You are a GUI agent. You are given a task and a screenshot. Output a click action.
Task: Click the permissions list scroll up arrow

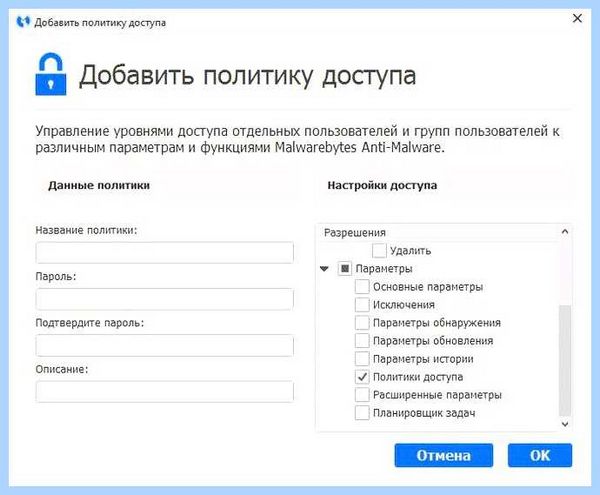click(x=565, y=231)
